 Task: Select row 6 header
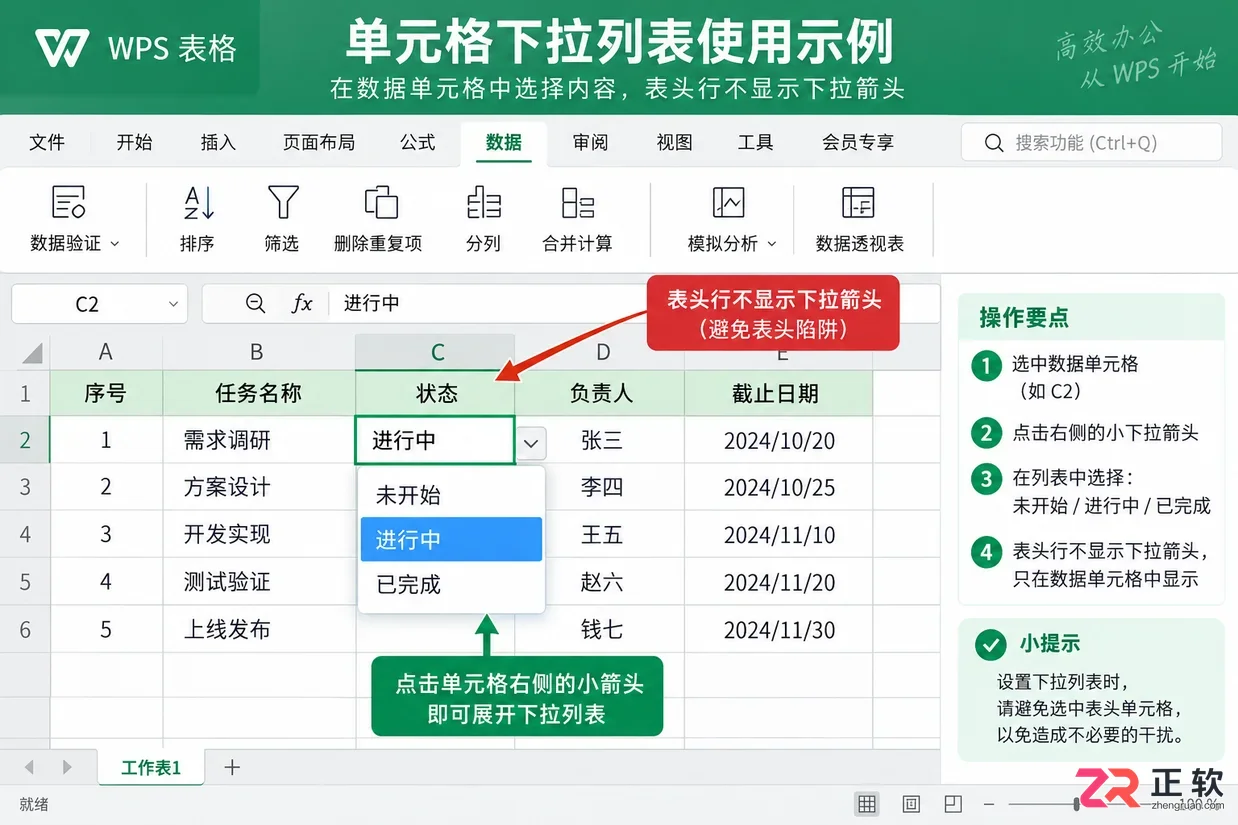click(x=25, y=630)
